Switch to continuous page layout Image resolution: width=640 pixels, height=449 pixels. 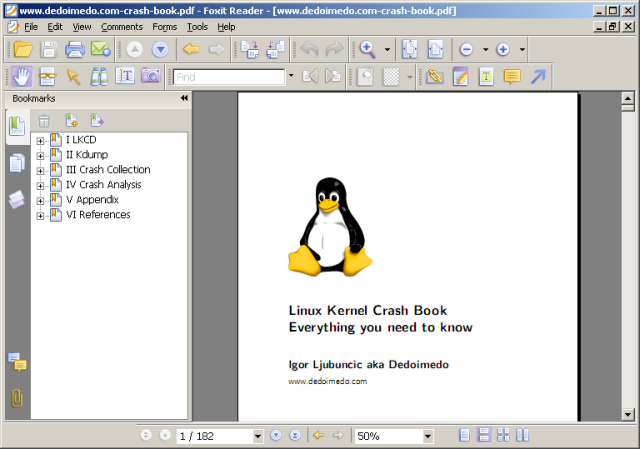pyautogui.click(x=484, y=435)
